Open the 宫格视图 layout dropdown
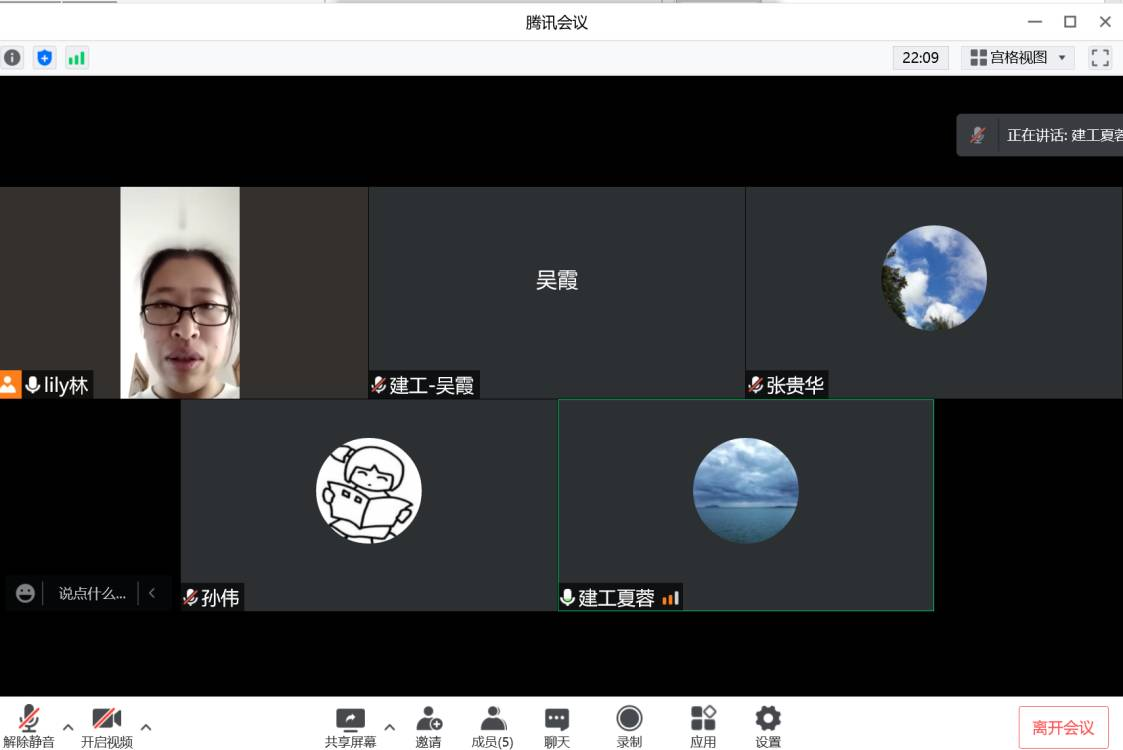Viewport: 1123px width, 750px height. [1018, 58]
